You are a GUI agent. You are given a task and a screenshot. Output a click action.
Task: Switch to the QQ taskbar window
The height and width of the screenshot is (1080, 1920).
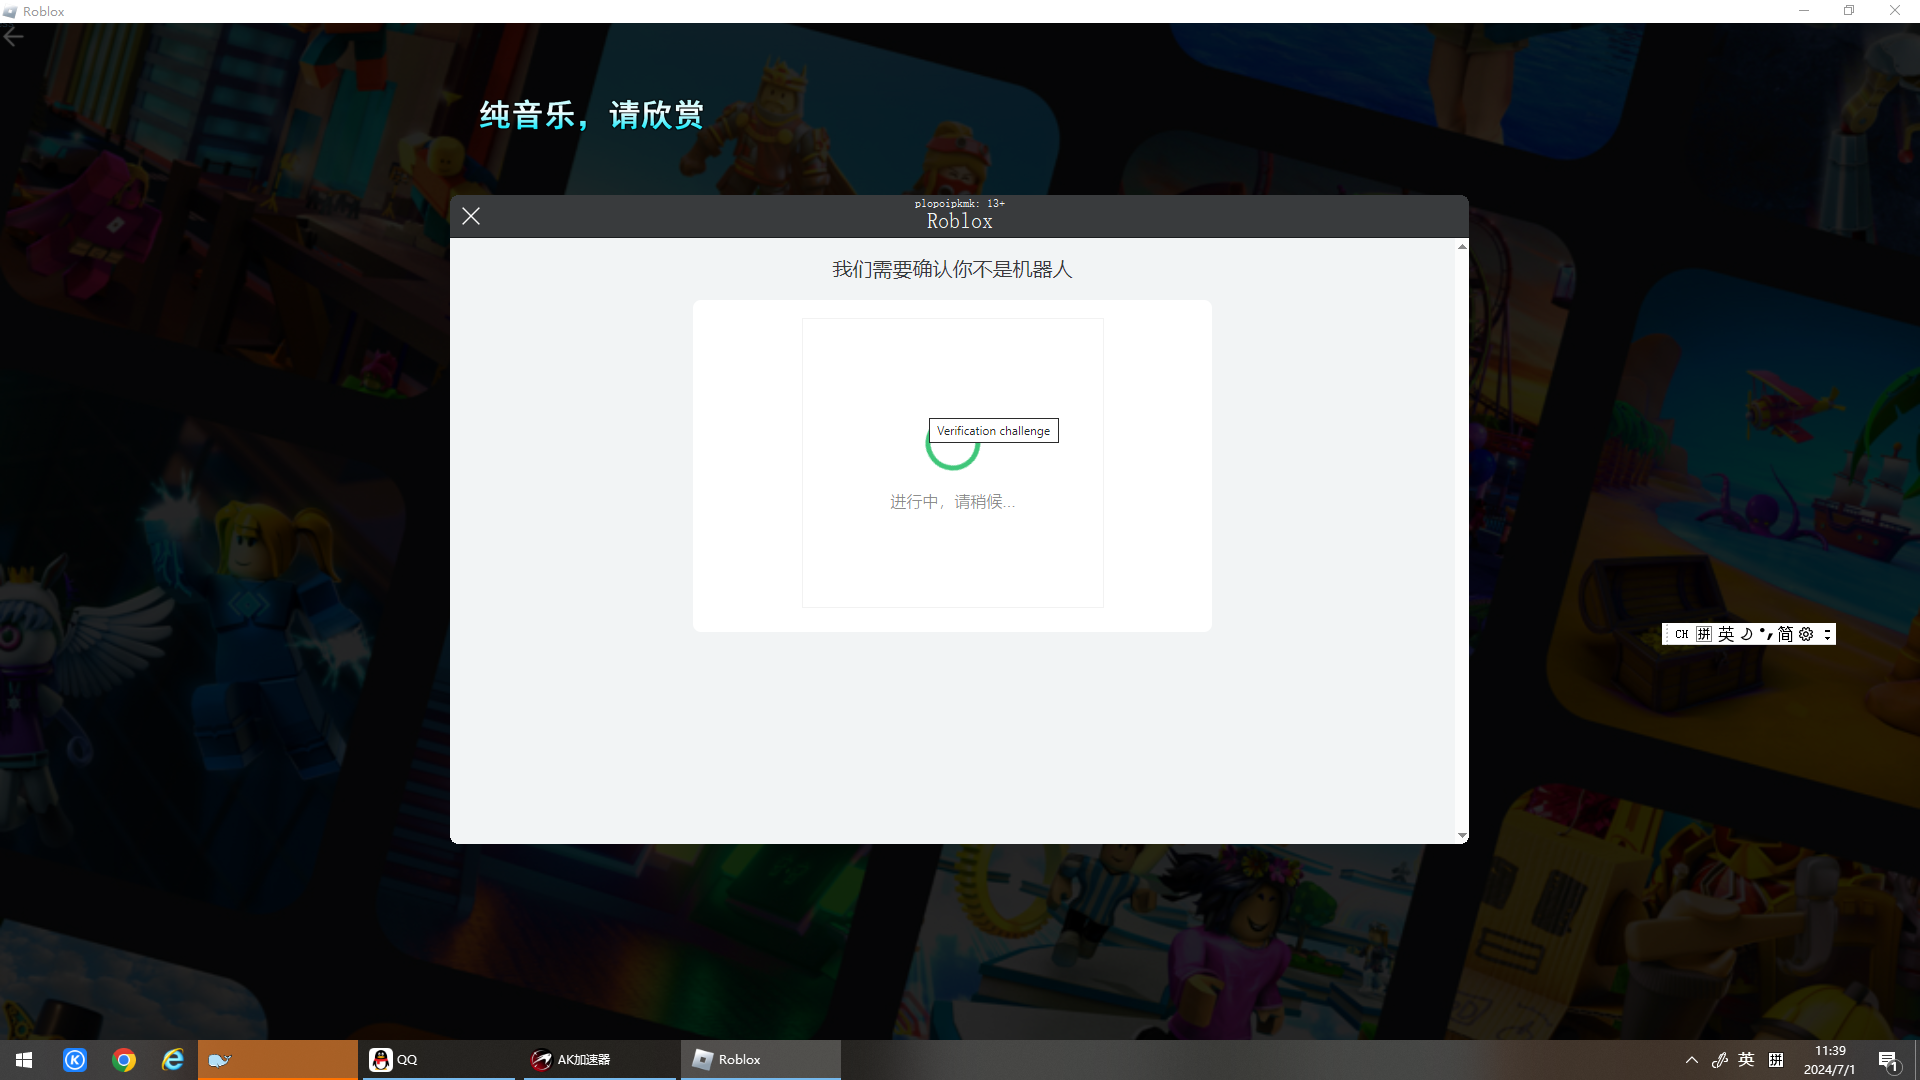(438, 1060)
